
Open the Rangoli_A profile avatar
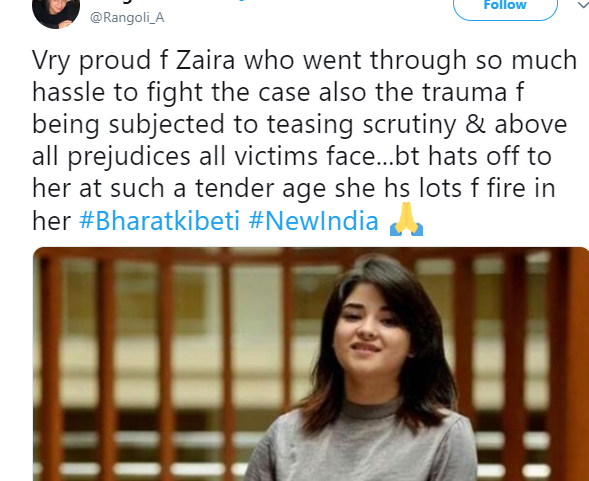pyautogui.click(x=56, y=13)
